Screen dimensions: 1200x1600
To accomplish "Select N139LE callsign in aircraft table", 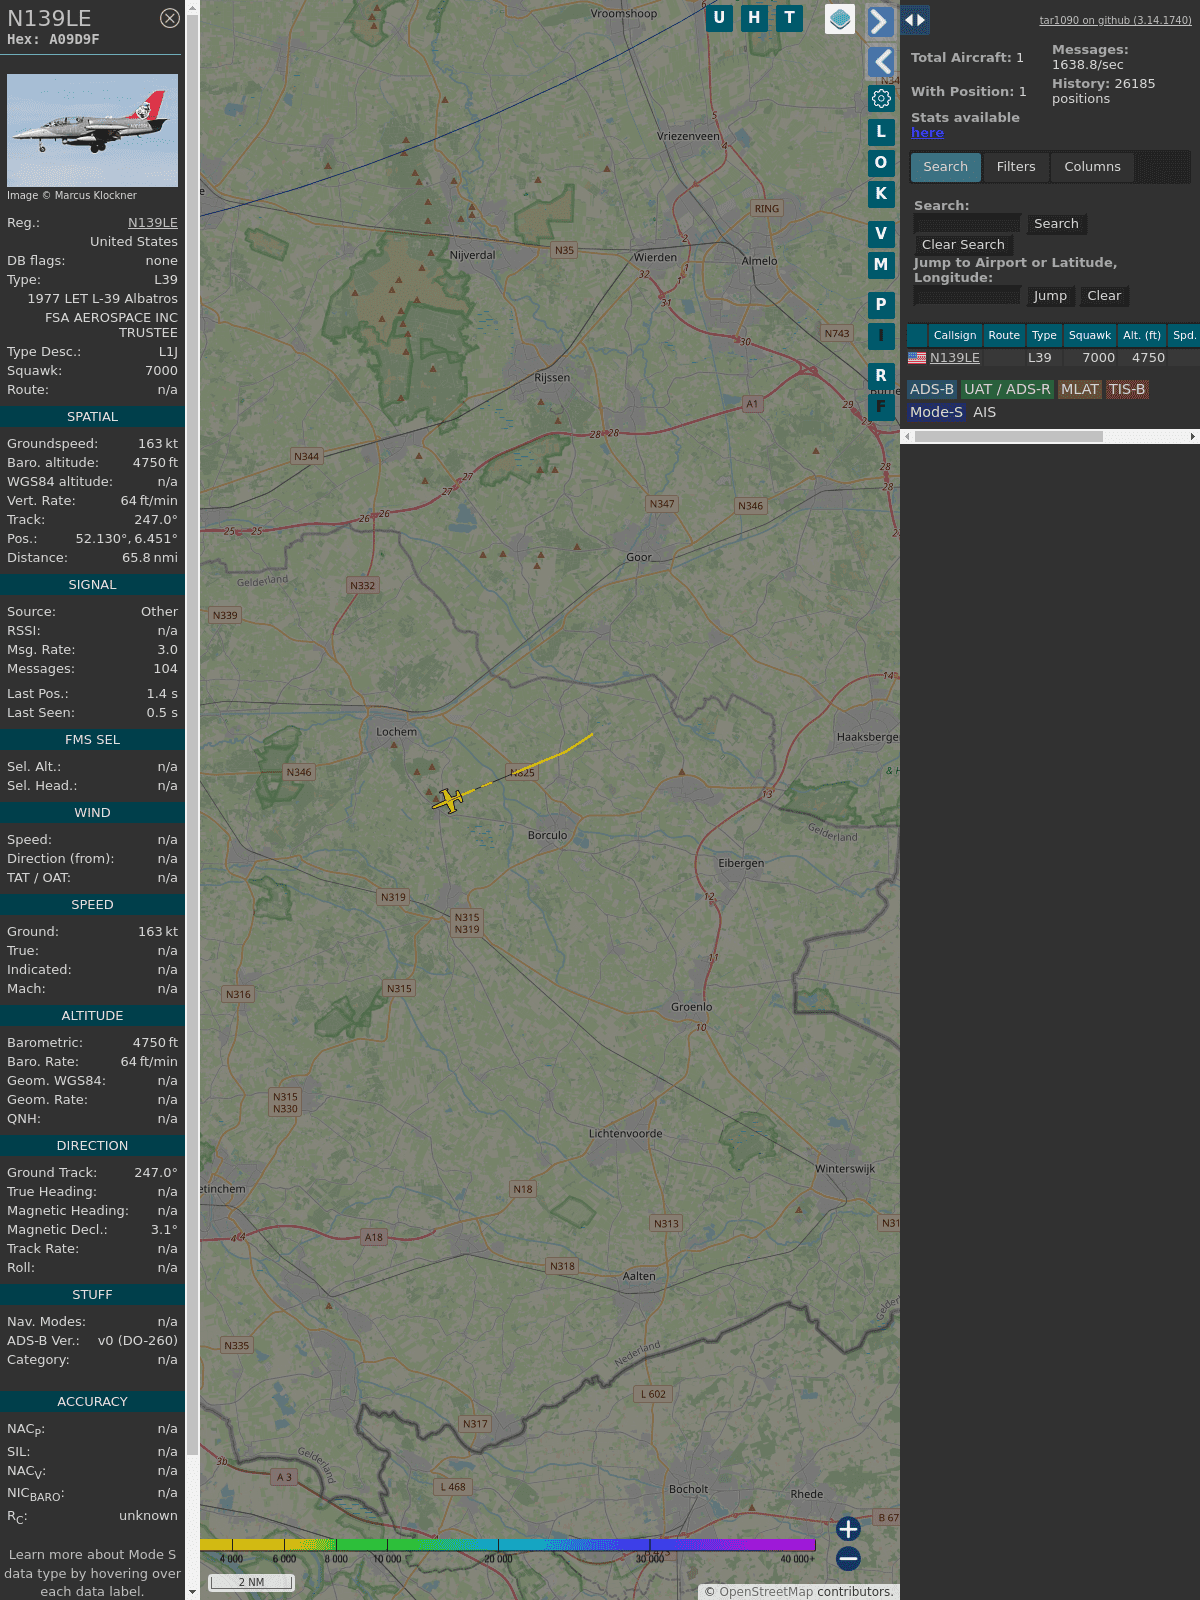I will [x=955, y=357].
